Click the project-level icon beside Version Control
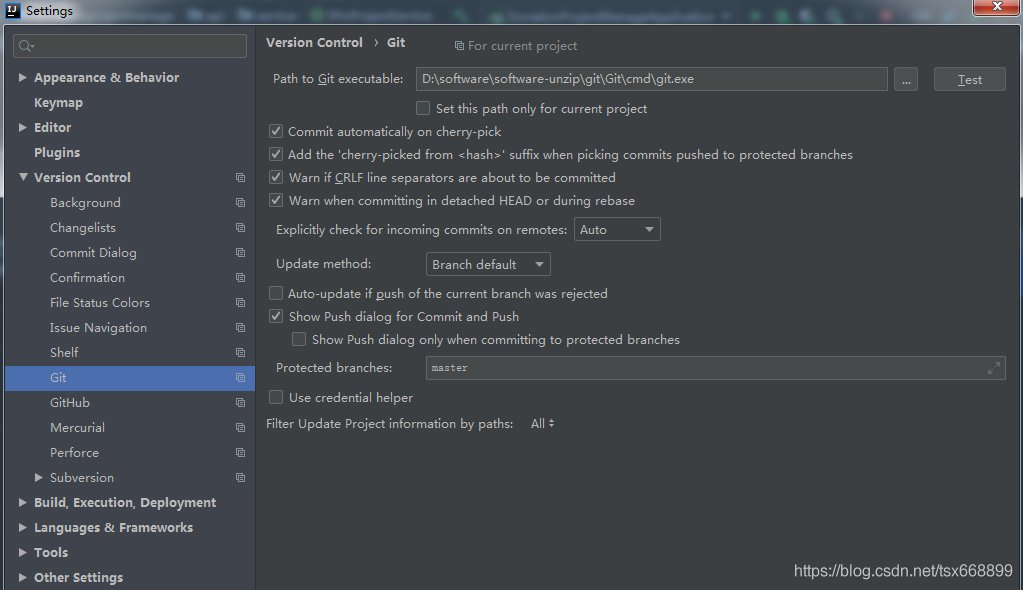Image resolution: width=1023 pixels, height=590 pixels. pyautogui.click(x=240, y=178)
